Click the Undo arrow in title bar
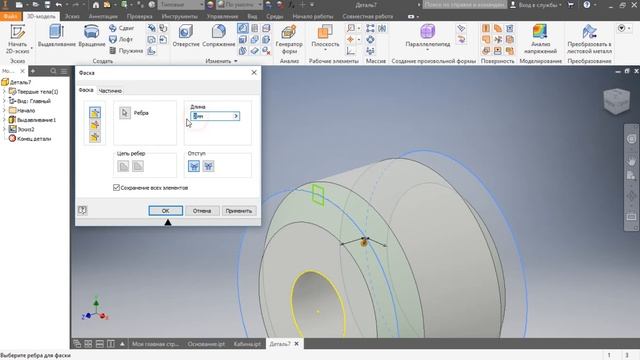This screenshot has width=640, height=360. pos(59,5)
